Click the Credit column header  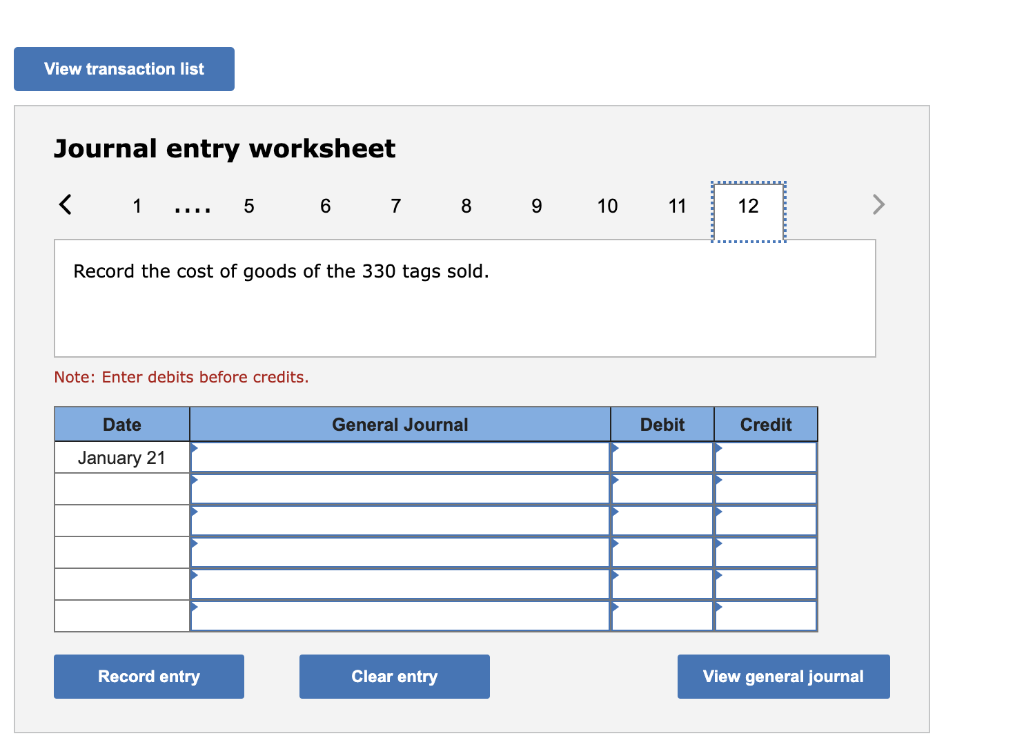765,424
